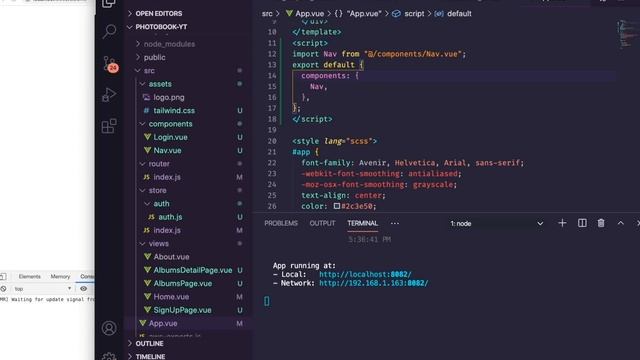Select the TERMINAL tab
Screen dimensions: 640x360
tap(362, 223)
